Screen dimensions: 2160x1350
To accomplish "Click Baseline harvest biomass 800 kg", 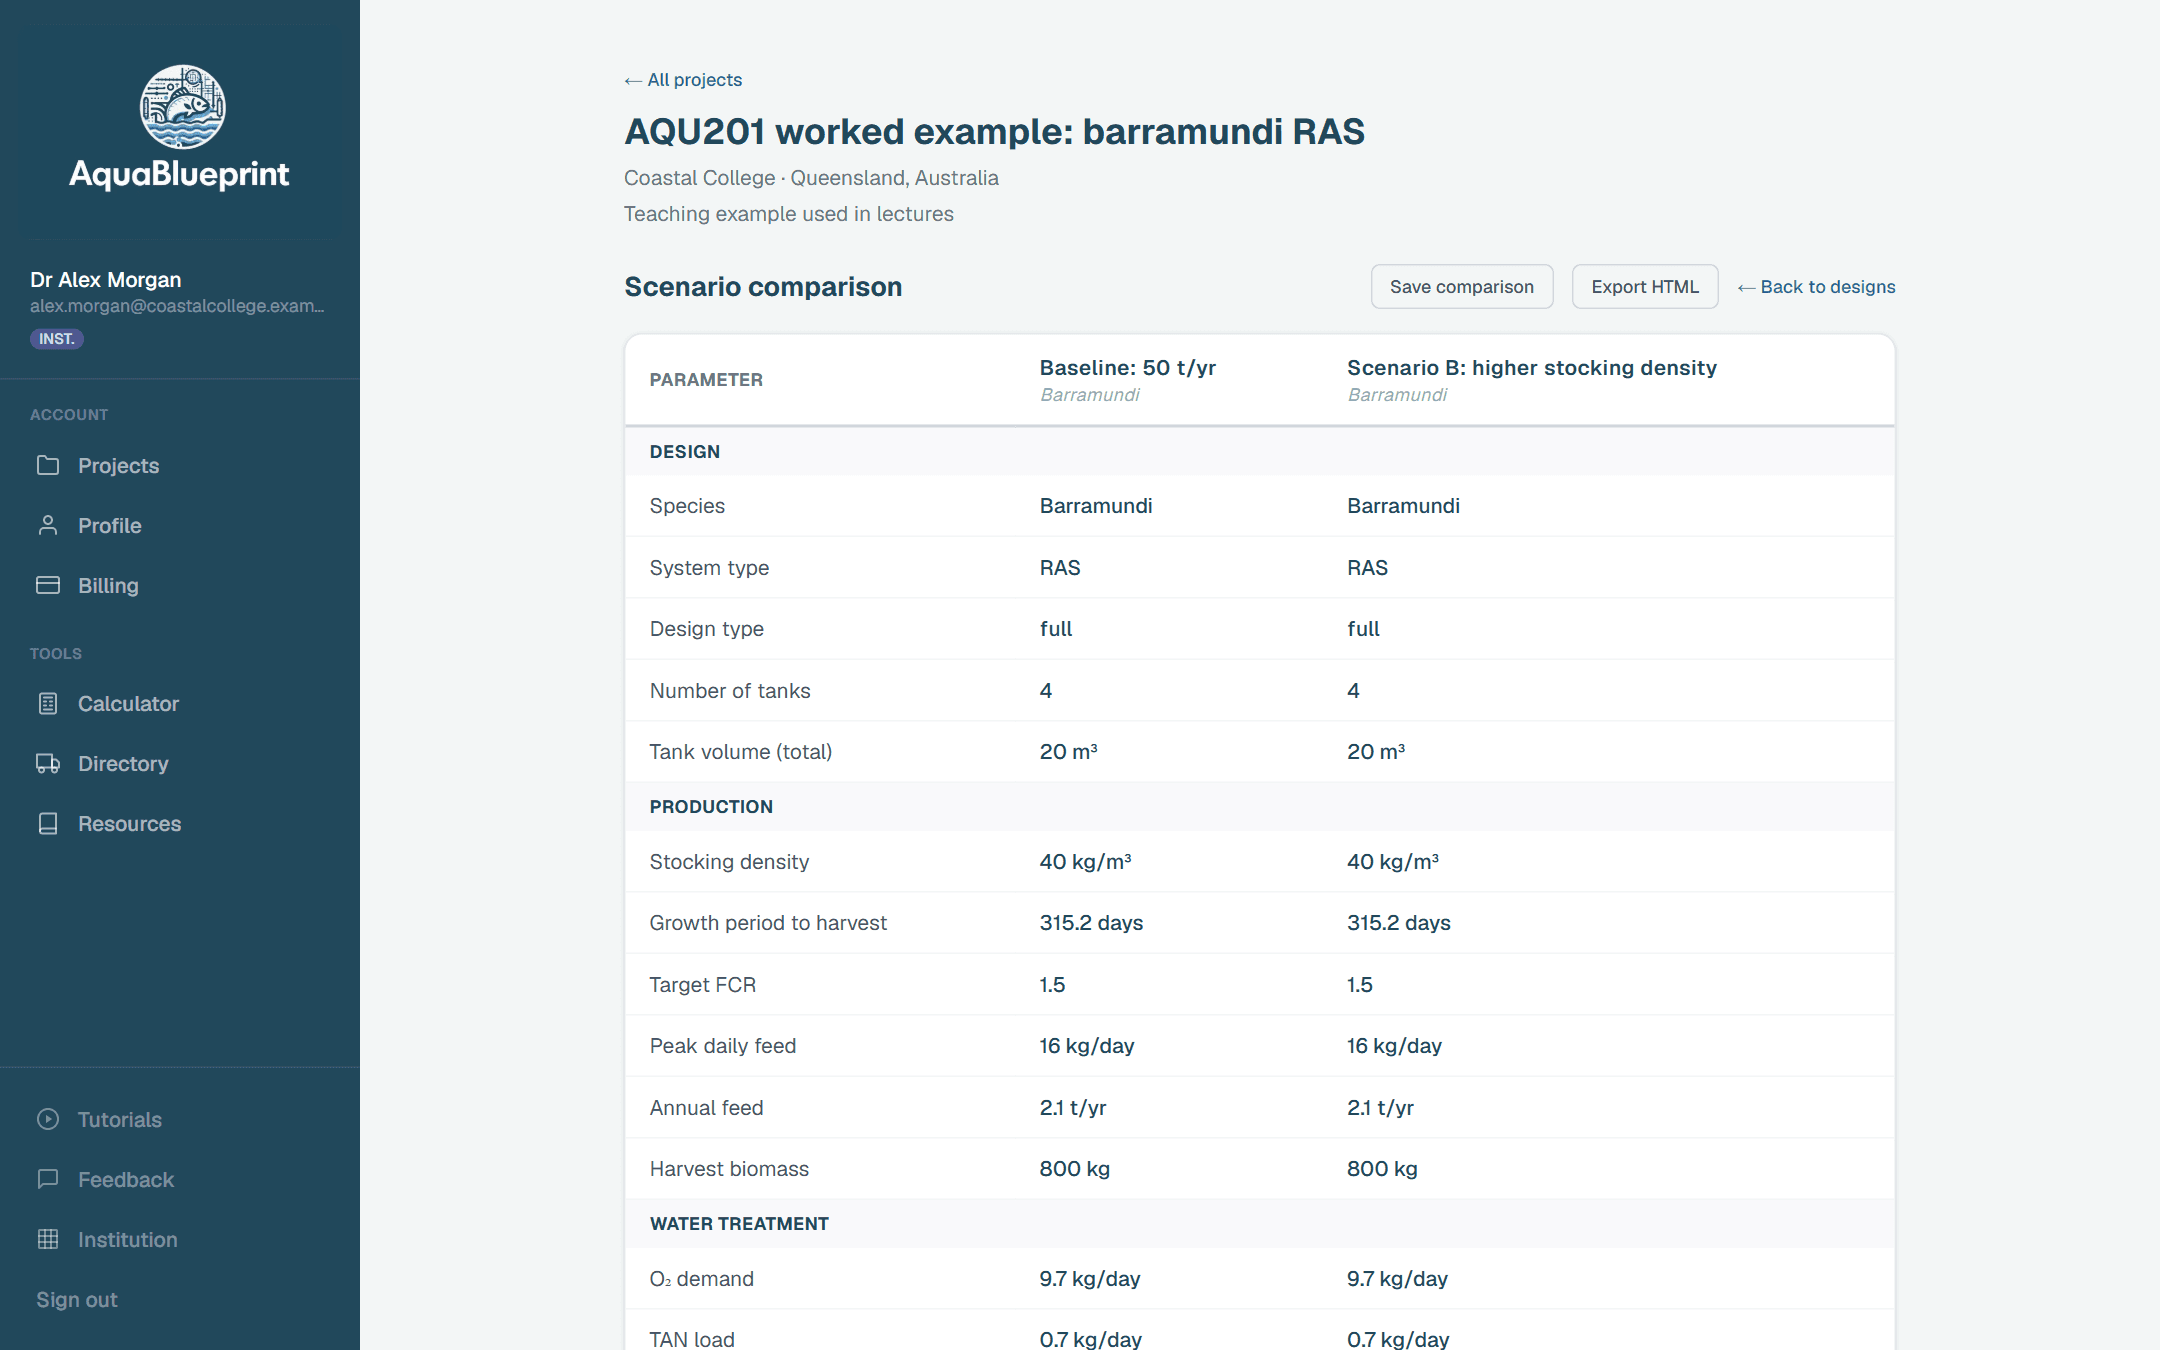I will point(1075,1169).
